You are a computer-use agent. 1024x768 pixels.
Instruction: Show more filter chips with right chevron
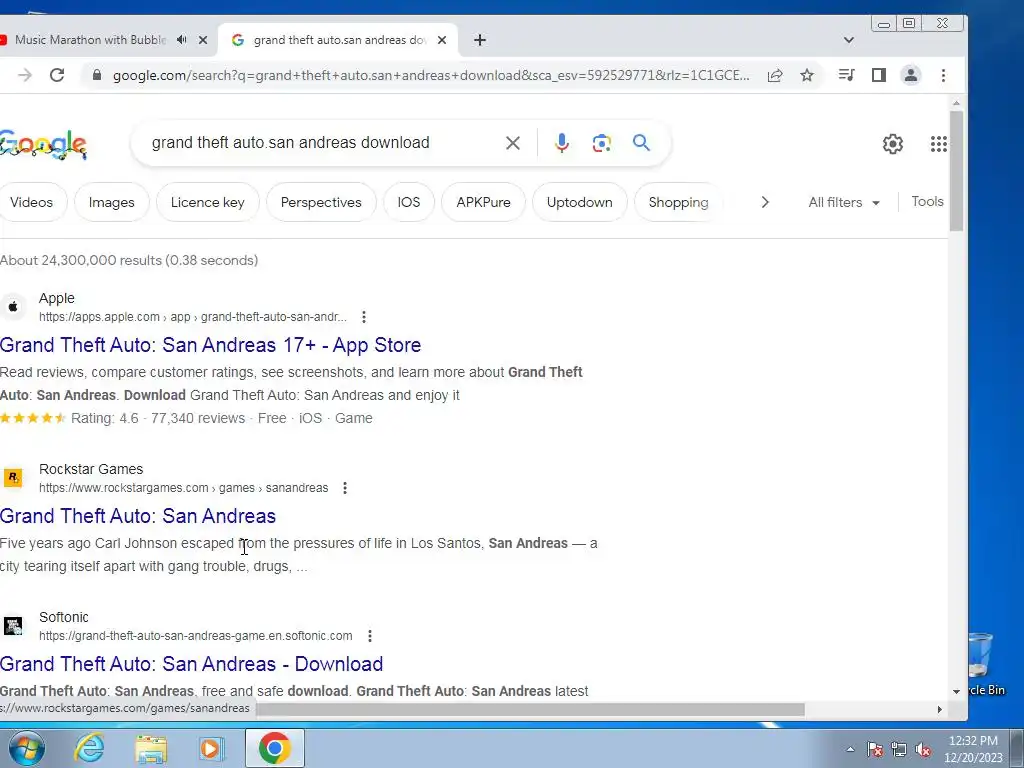tap(765, 202)
